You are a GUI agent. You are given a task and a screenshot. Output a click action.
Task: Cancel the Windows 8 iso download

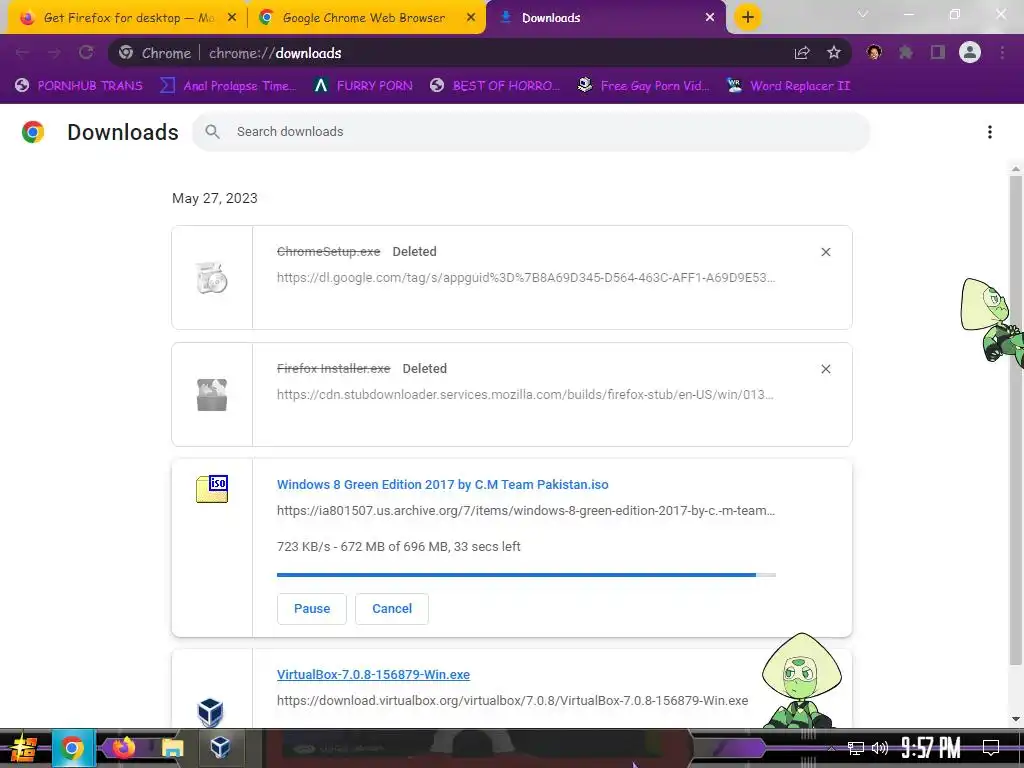(392, 609)
